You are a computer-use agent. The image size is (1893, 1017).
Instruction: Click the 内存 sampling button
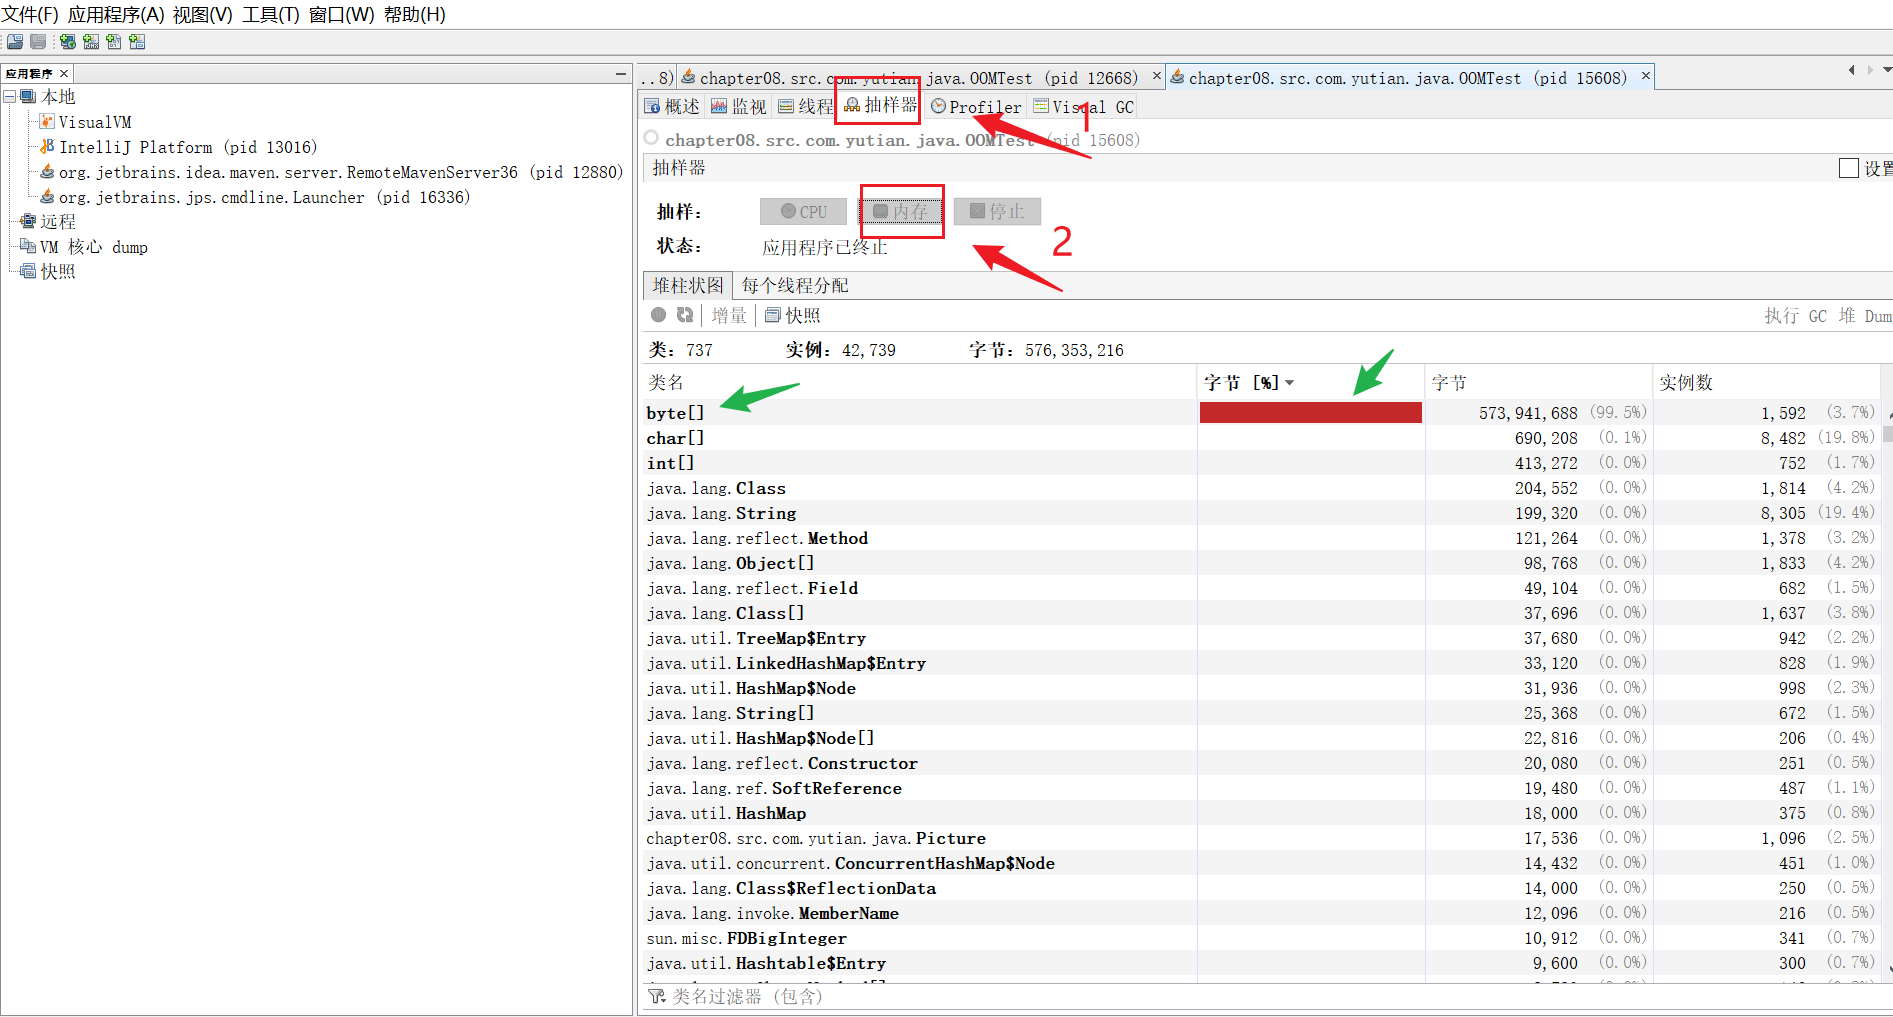901,212
